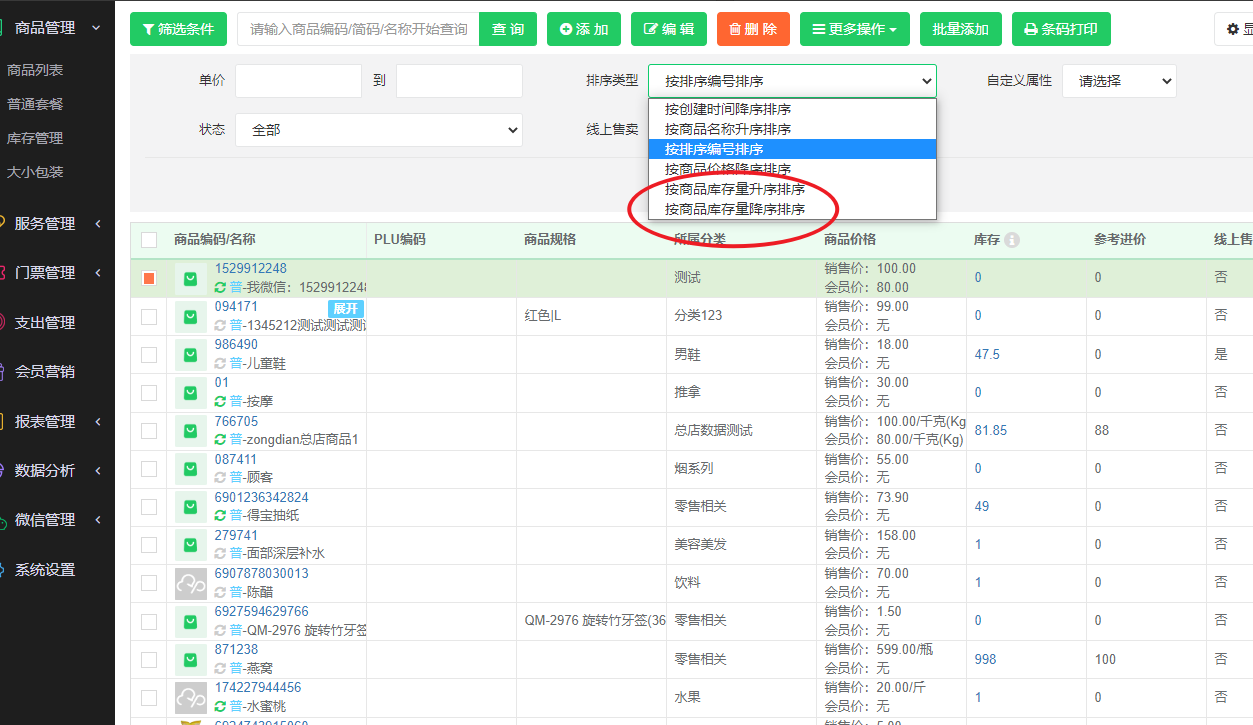Click the product search input field
Screen dimensions: 1253x725
[358, 29]
